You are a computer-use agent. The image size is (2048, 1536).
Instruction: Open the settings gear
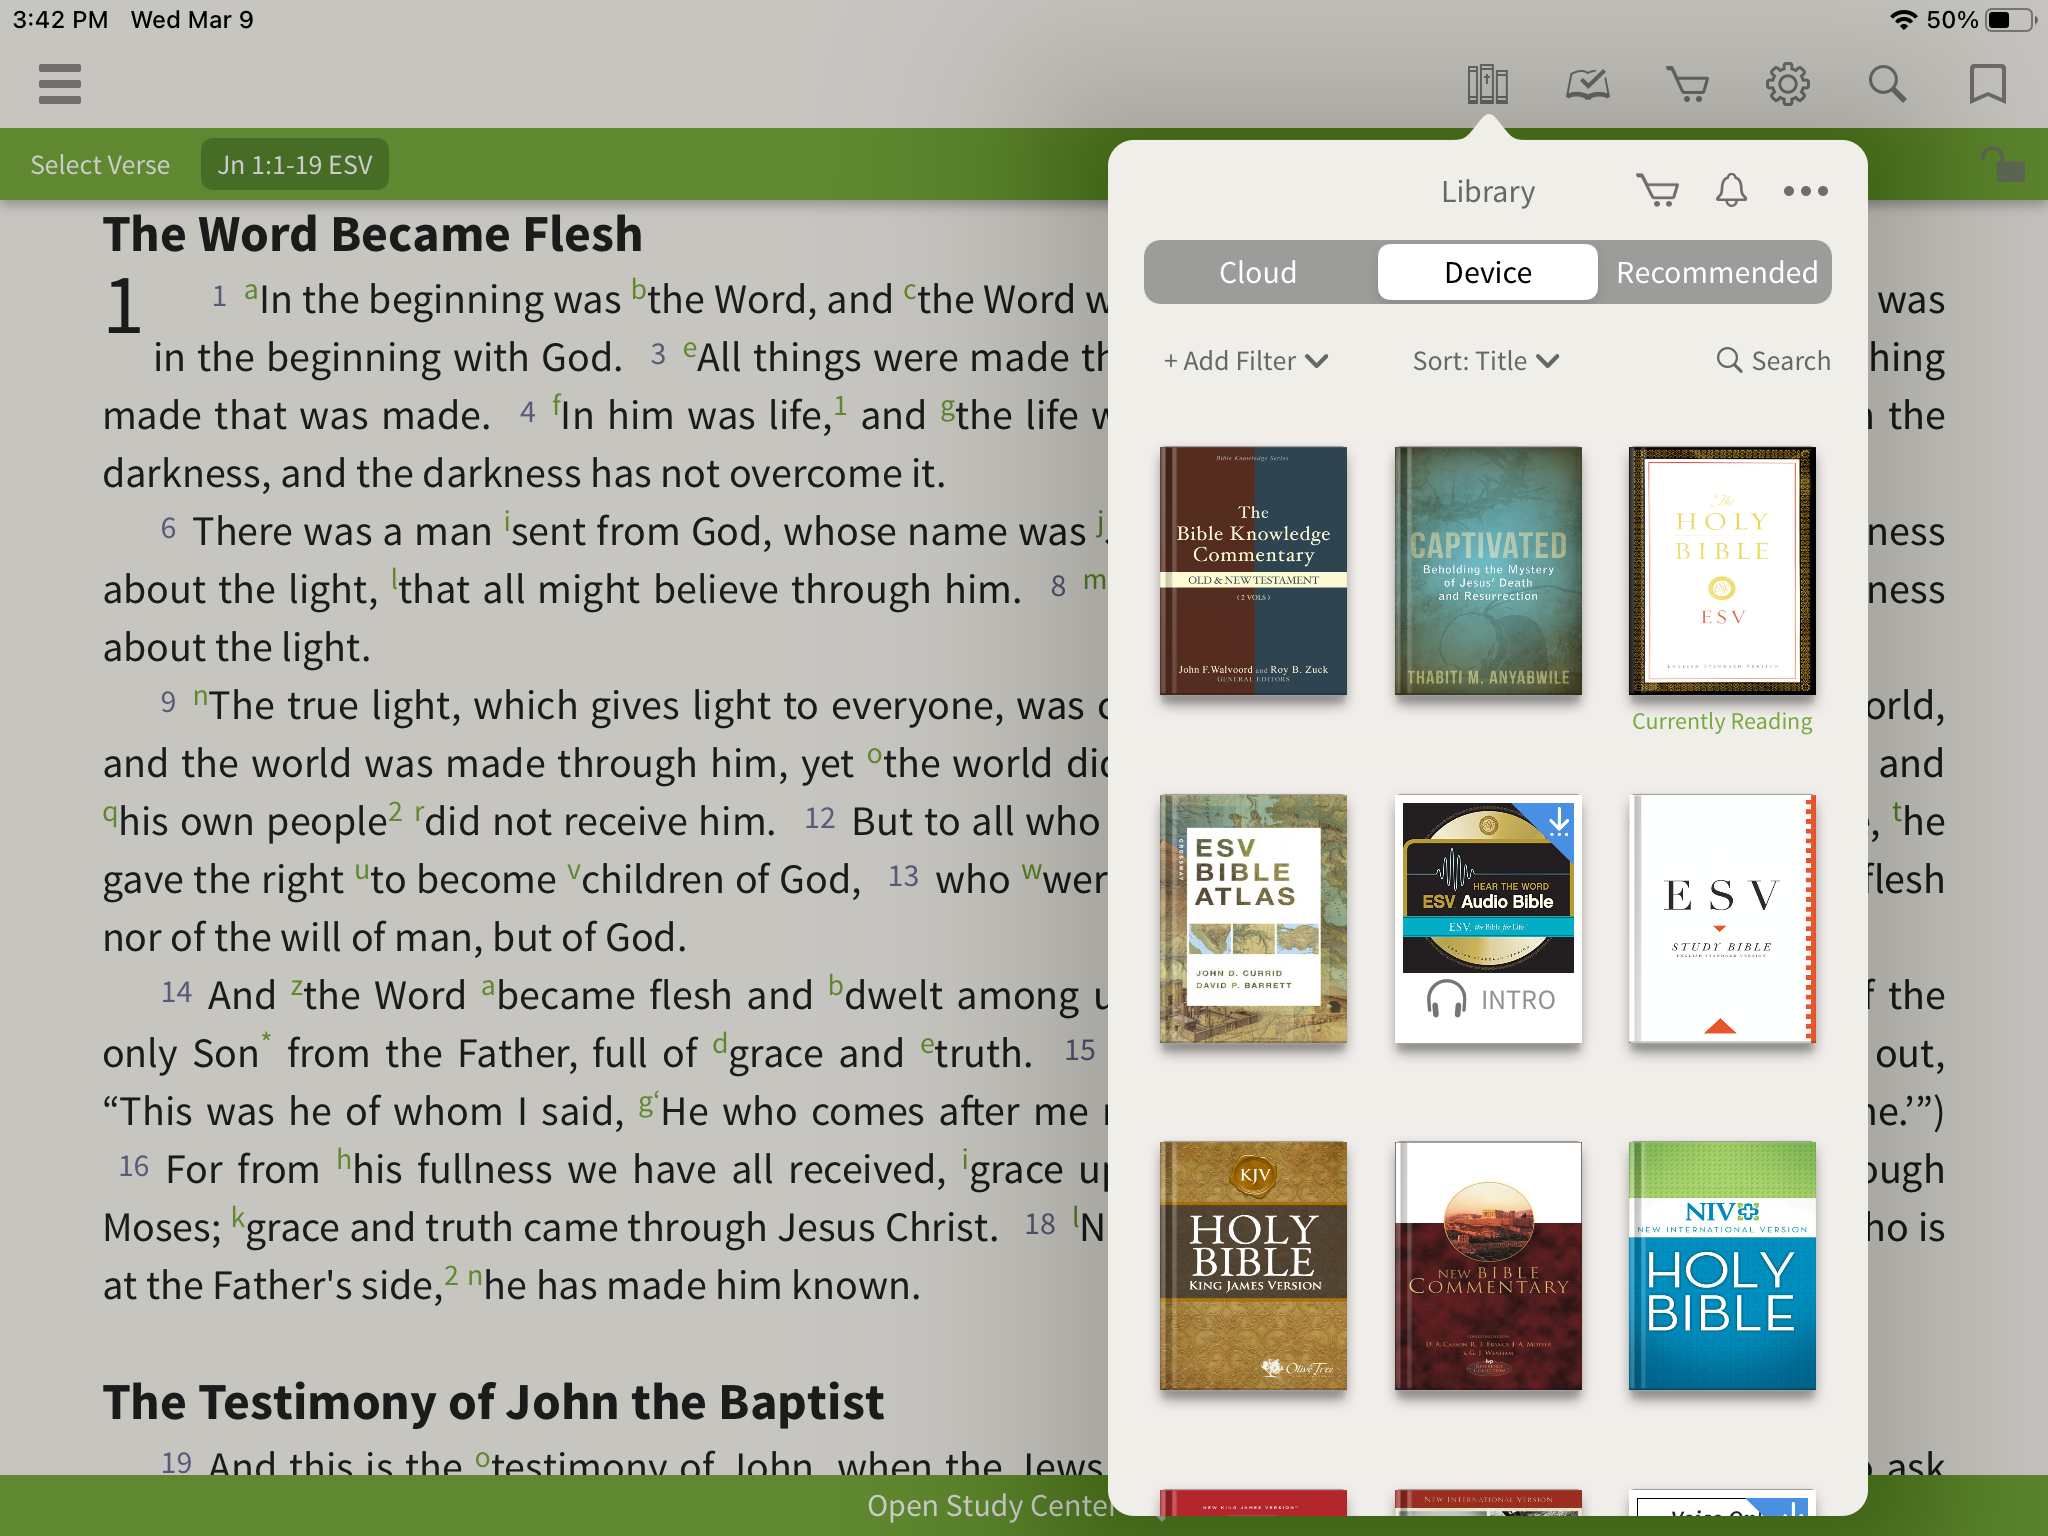point(1787,84)
